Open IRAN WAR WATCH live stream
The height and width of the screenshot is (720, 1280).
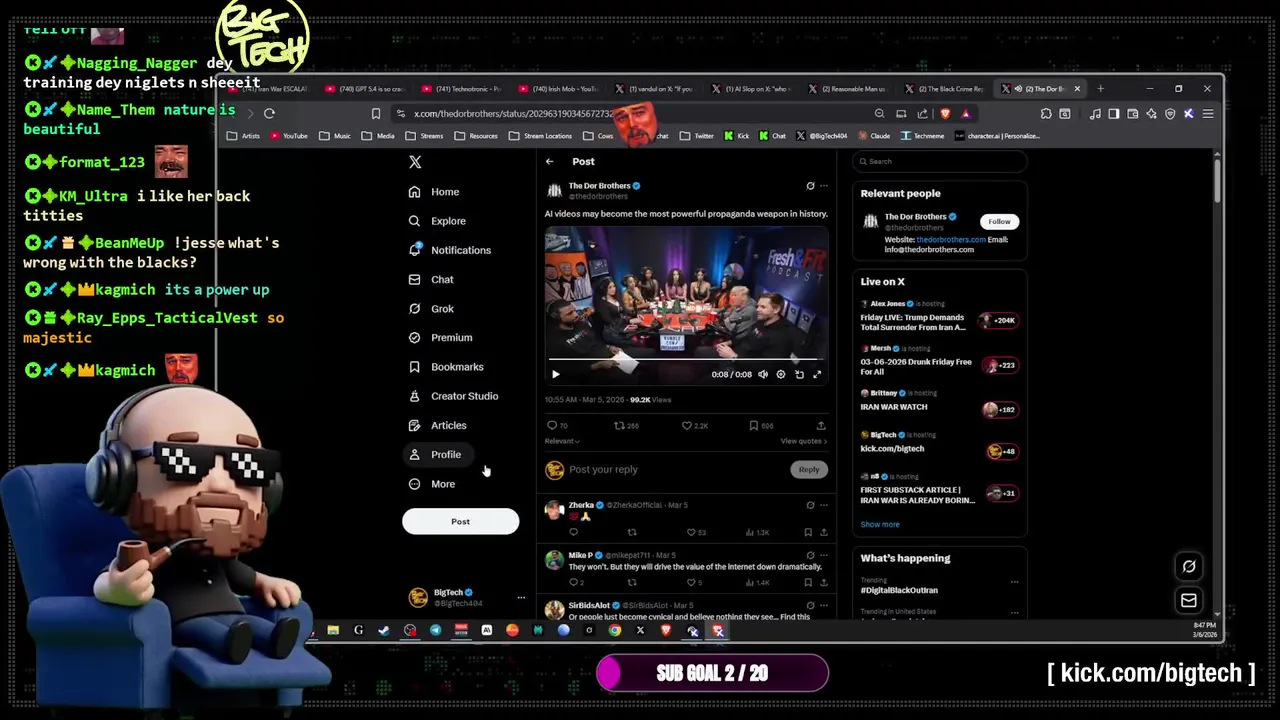pyautogui.click(x=938, y=402)
